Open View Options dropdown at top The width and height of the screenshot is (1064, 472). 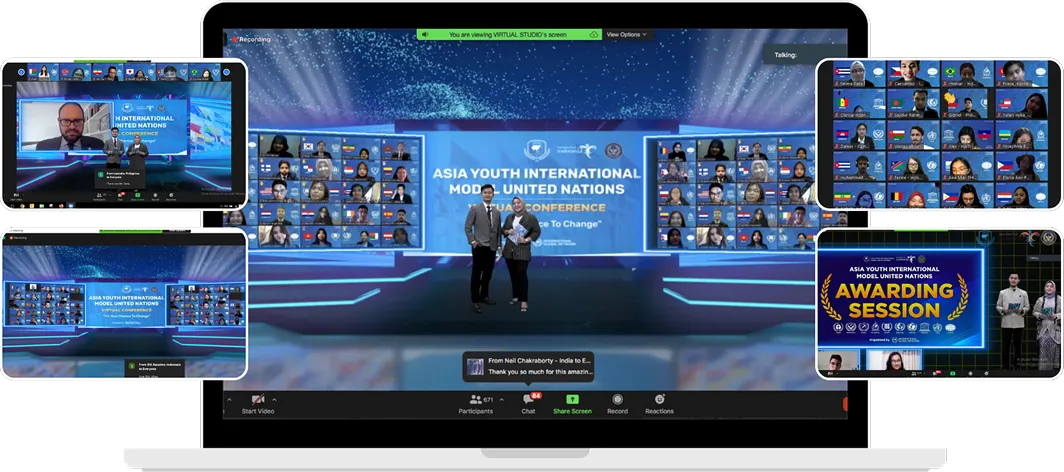[626, 34]
